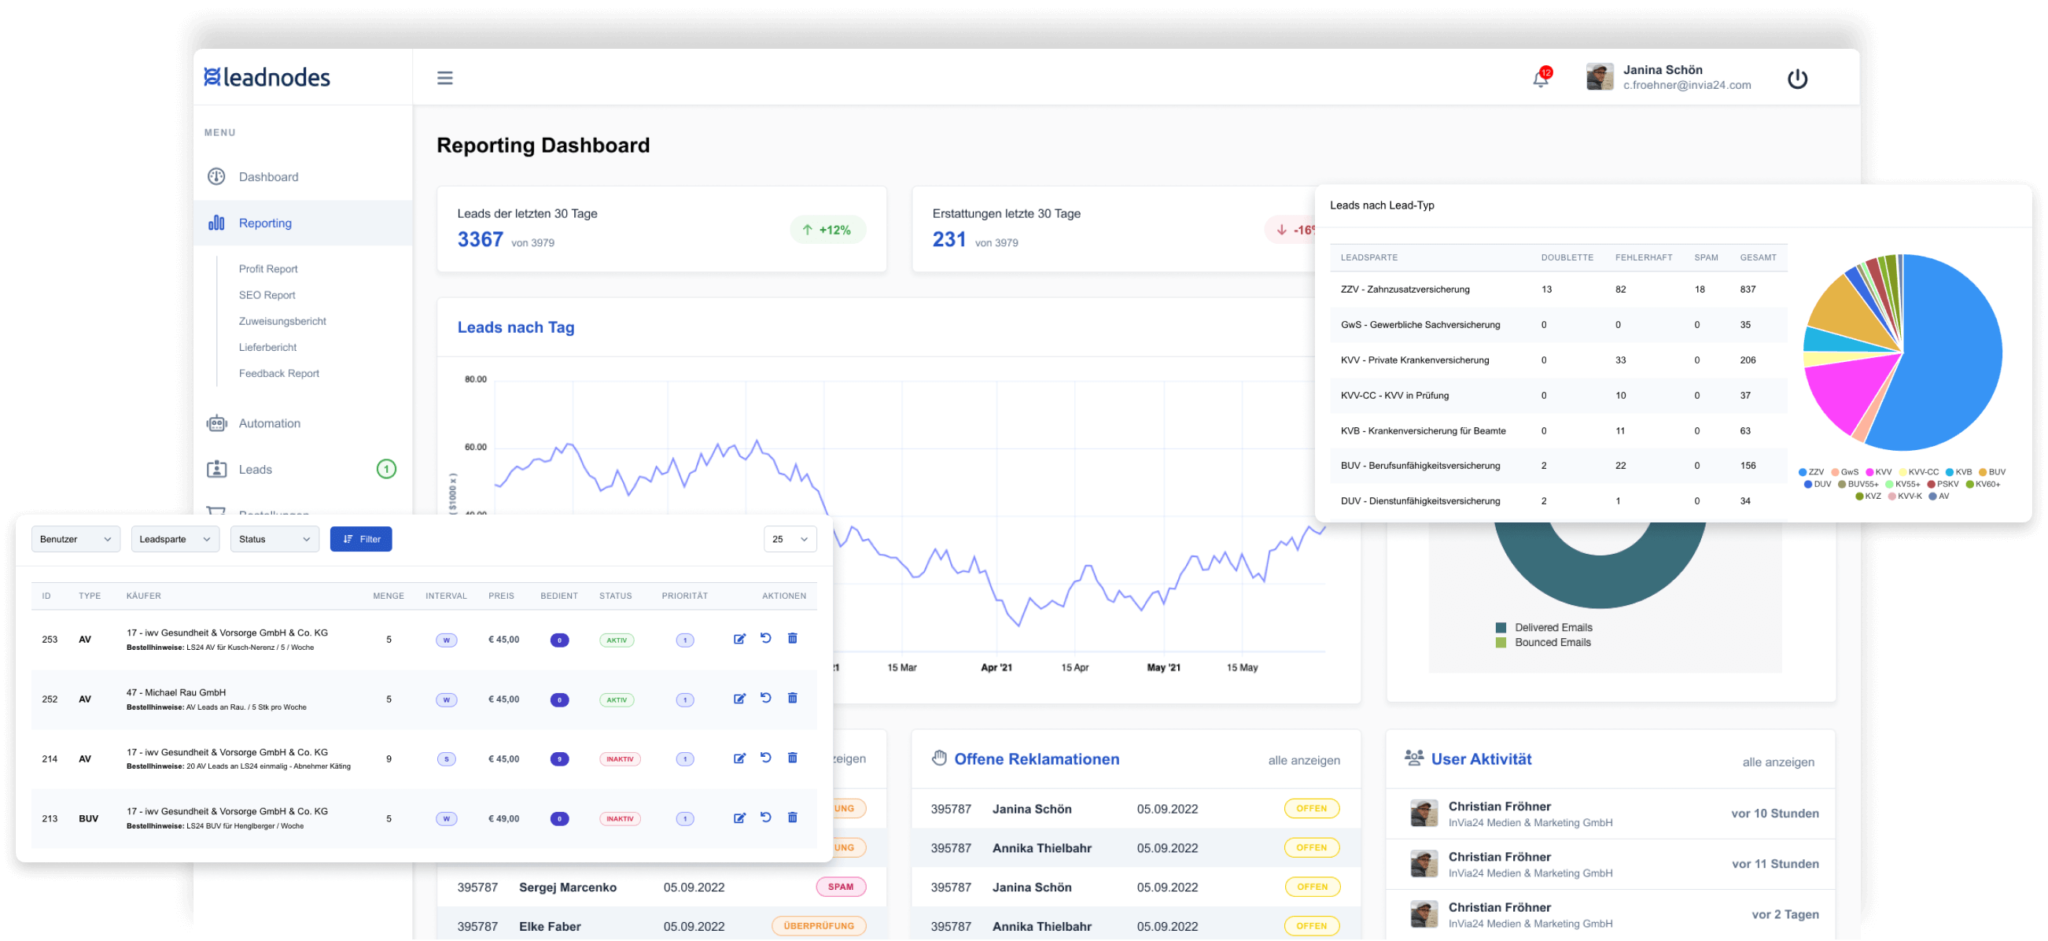Image resolution: width=2048 pixels, height=941 pixels.
Task: Click the logout power icon
Action: click(x=1797, y=77)
